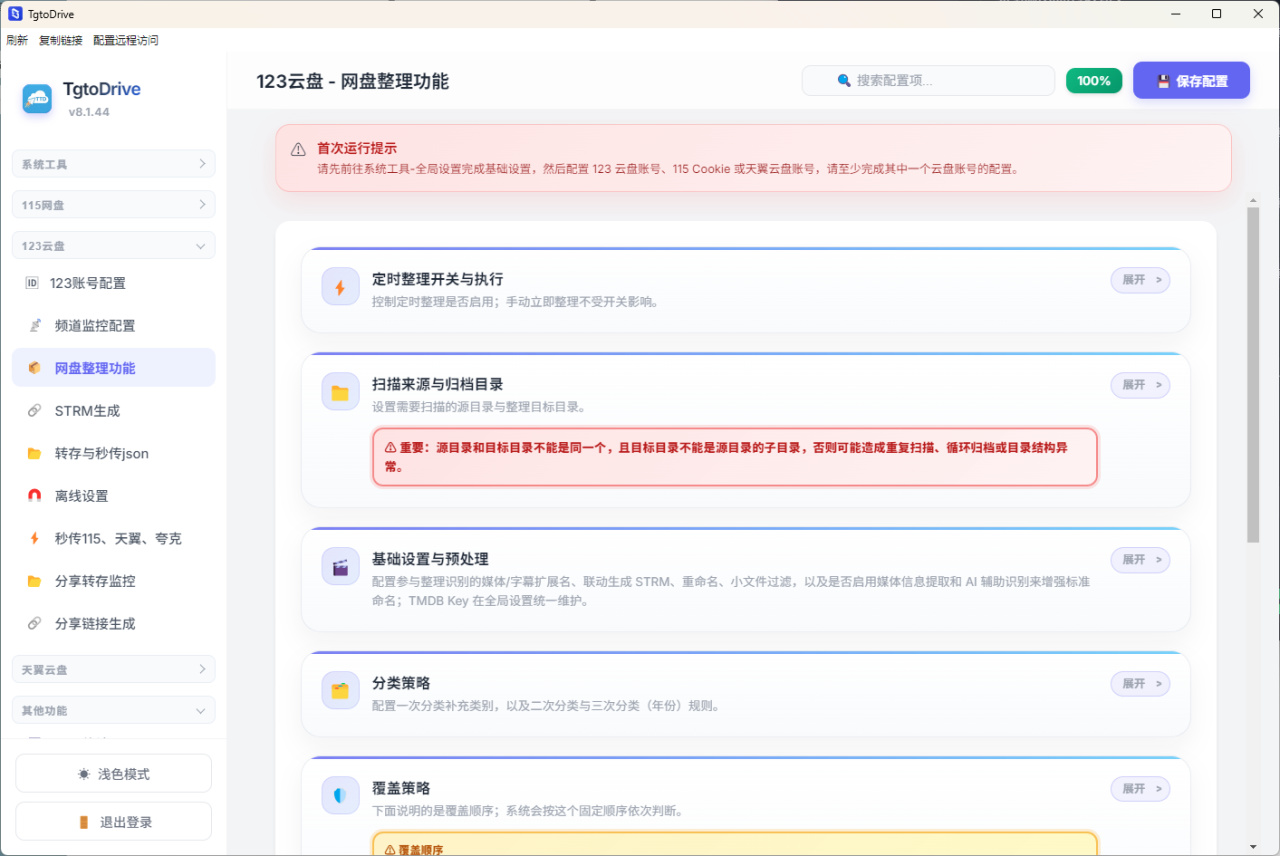The image size is (1280, 856).
Task: Click the shield icon on 覆盖策略 card
Action: coord(340,795)
